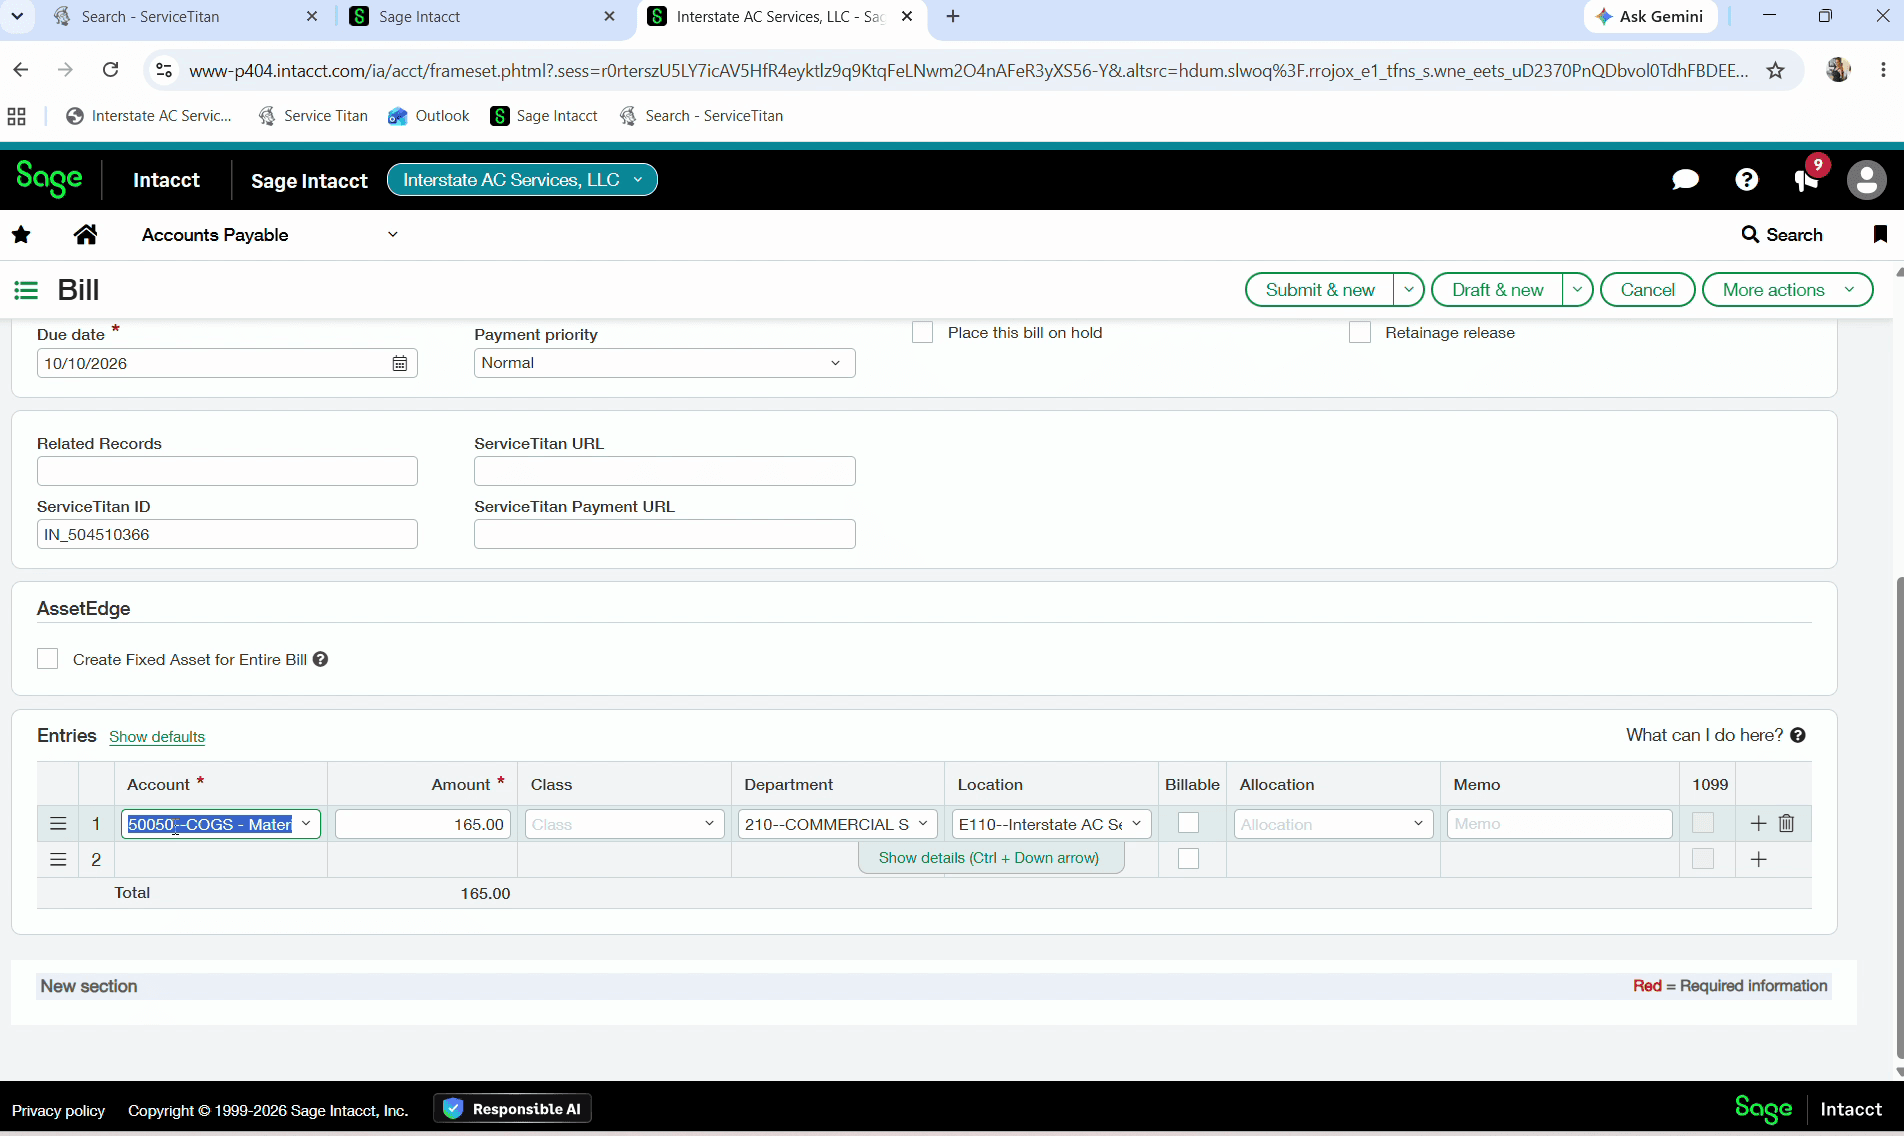This screenshot has height=1136, width=1904.
Task: Open notifications megaphone with badge 9
Action: click(1806, 179)
